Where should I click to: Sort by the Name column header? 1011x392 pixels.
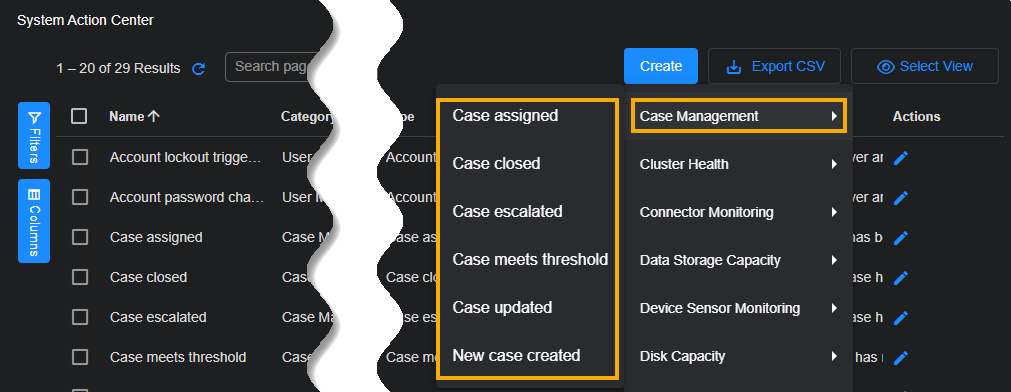tap(135, 116)
